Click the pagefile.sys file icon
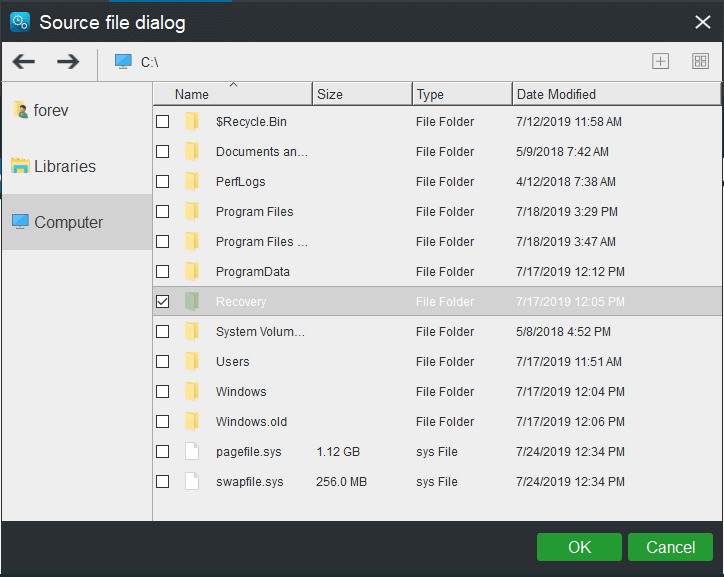The width and height of the screenshot is (724, 577). [x=193, y=452]
